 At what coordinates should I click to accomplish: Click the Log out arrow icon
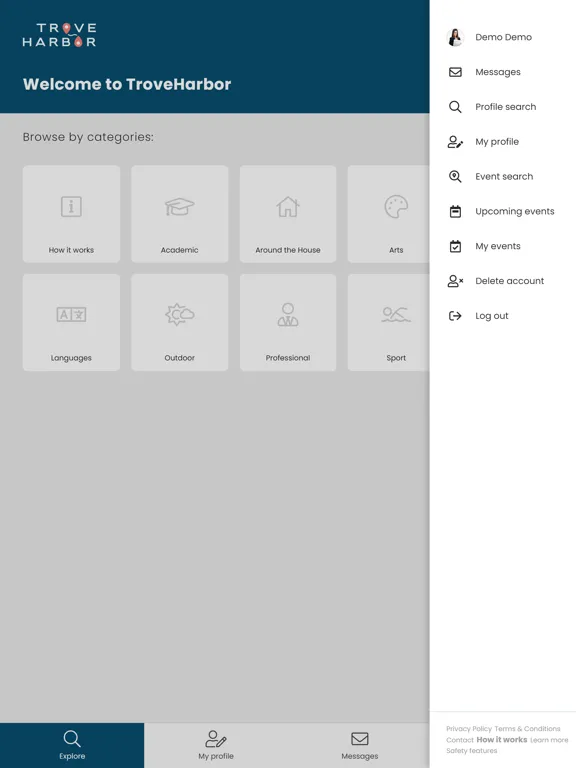pos(455,315)
